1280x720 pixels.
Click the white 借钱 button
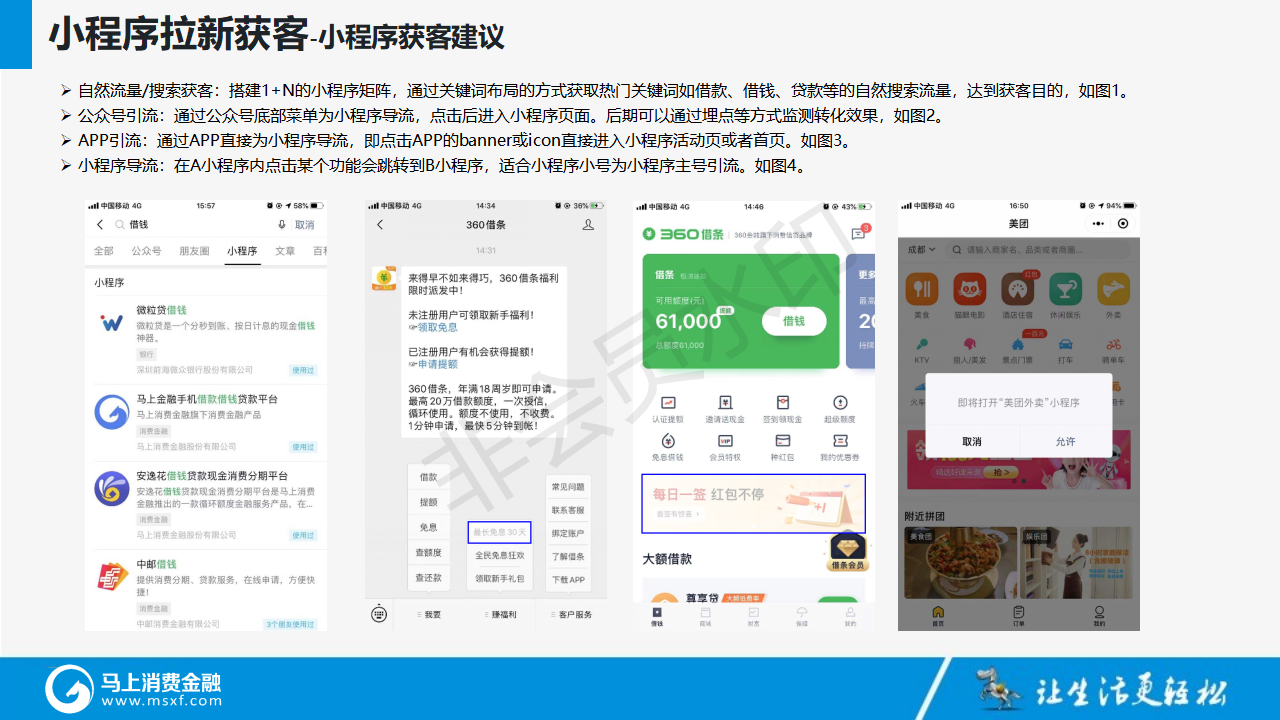click(794, 321)
